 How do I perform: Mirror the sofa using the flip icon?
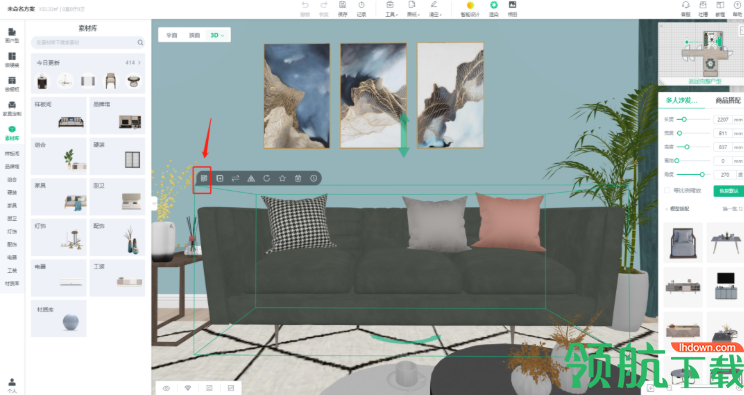[251, 178]
